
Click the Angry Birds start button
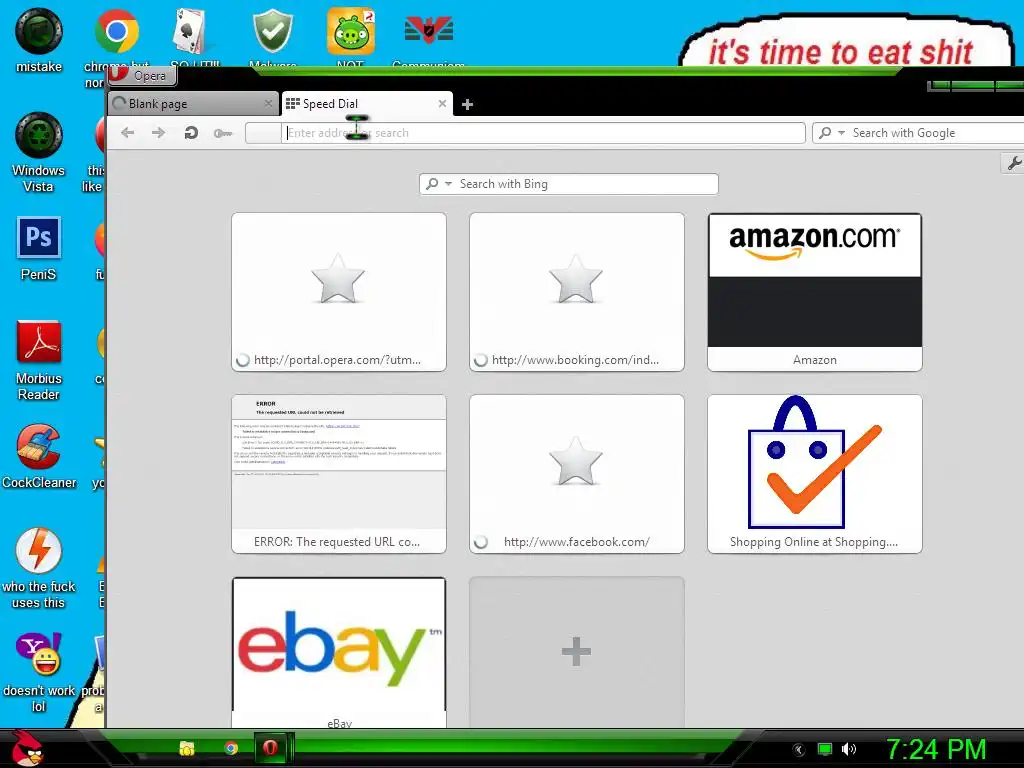[27, 748]
